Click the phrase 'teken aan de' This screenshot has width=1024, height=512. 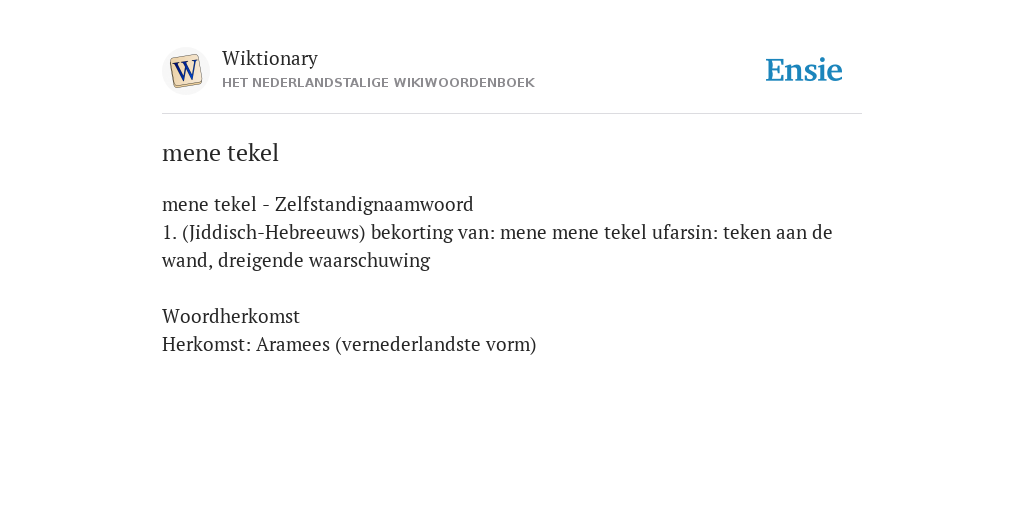(778, 232)
